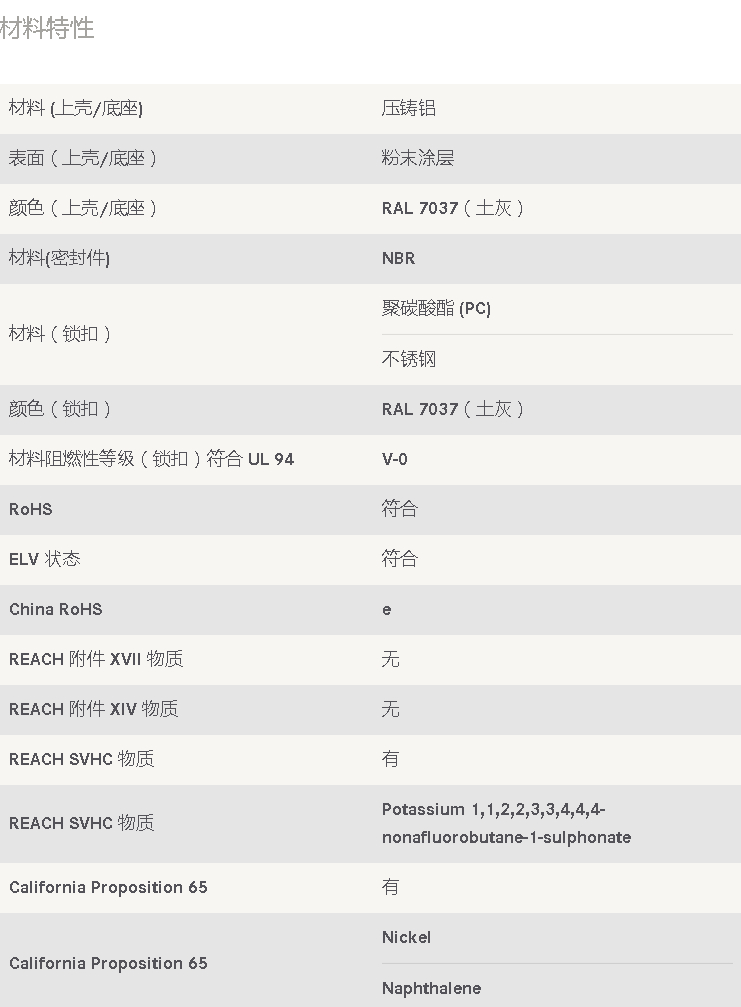Click the 不锈钢 lock material entry
Image resolution: width=741 pixels, height=1007 pixels.
(x=408, y=358)
